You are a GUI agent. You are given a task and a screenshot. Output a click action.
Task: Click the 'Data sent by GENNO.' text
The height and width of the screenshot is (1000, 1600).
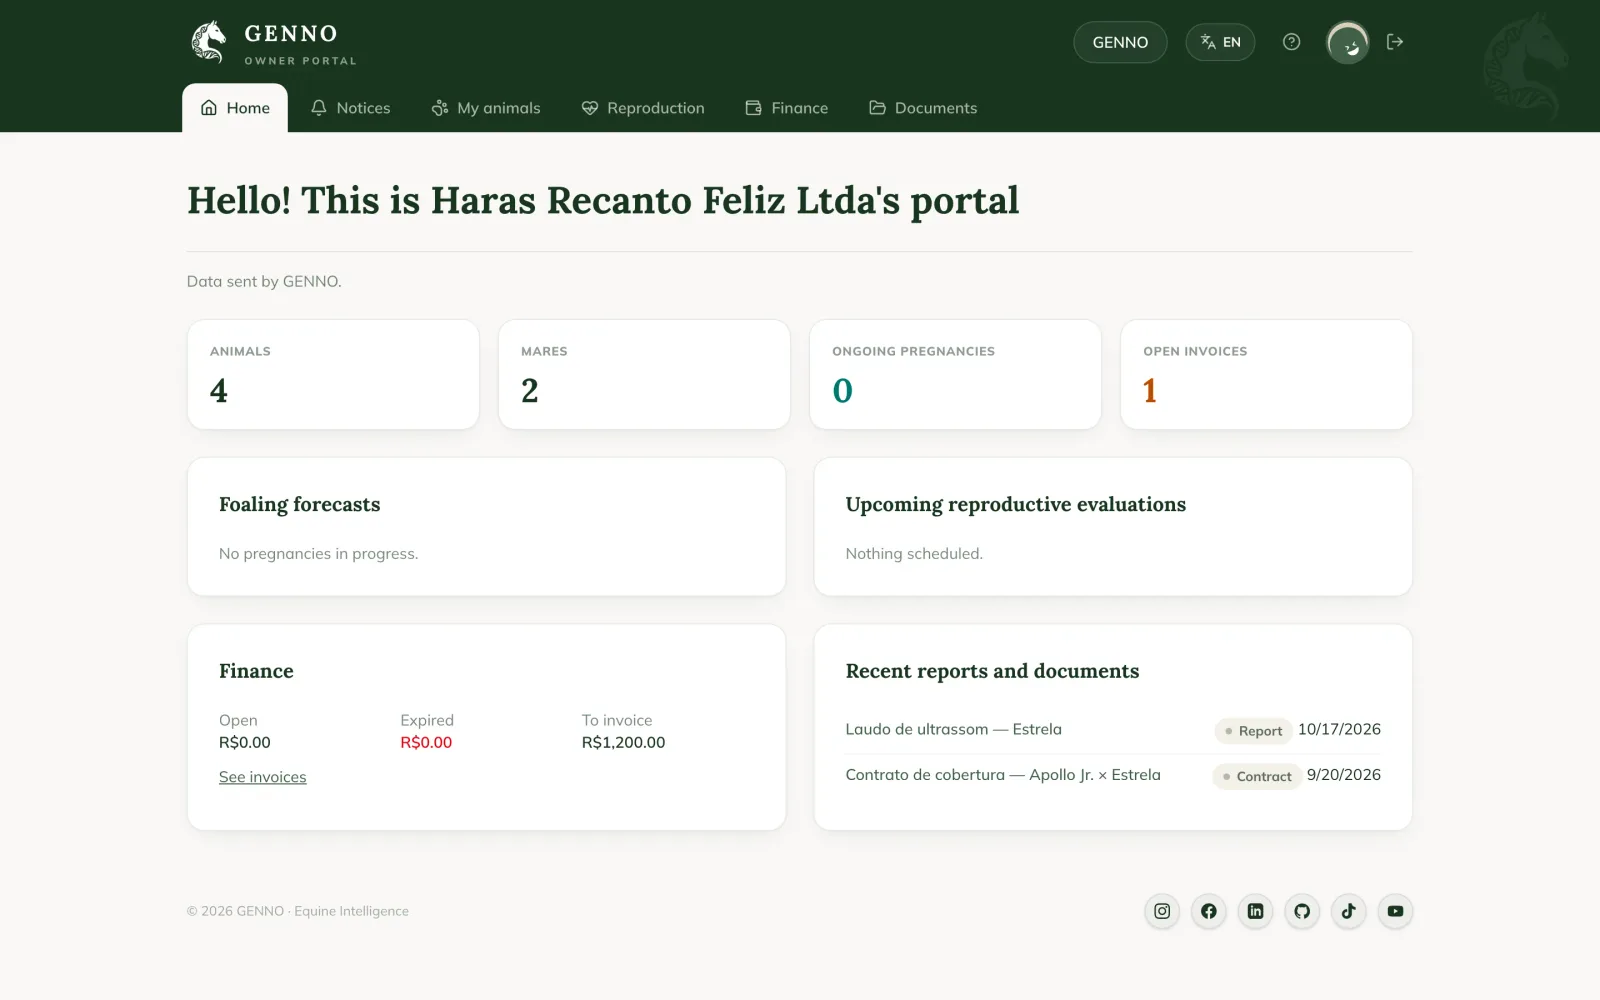[264, 281]
